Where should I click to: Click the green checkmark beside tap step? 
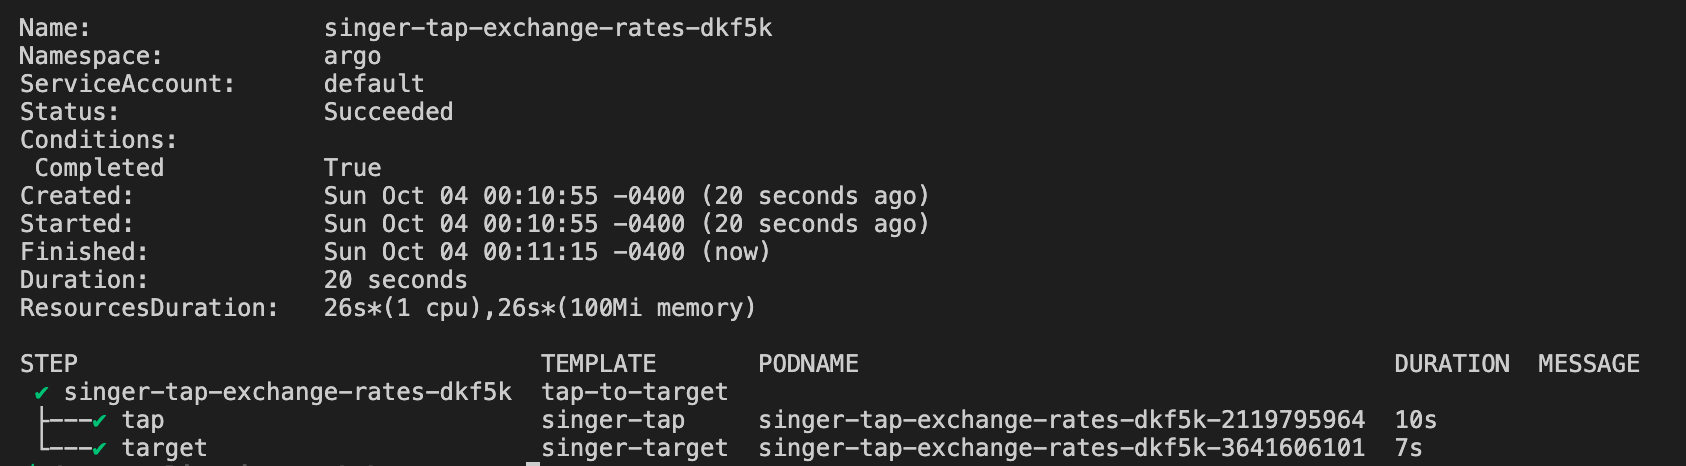pyautogui.click(x=99, y=421)
